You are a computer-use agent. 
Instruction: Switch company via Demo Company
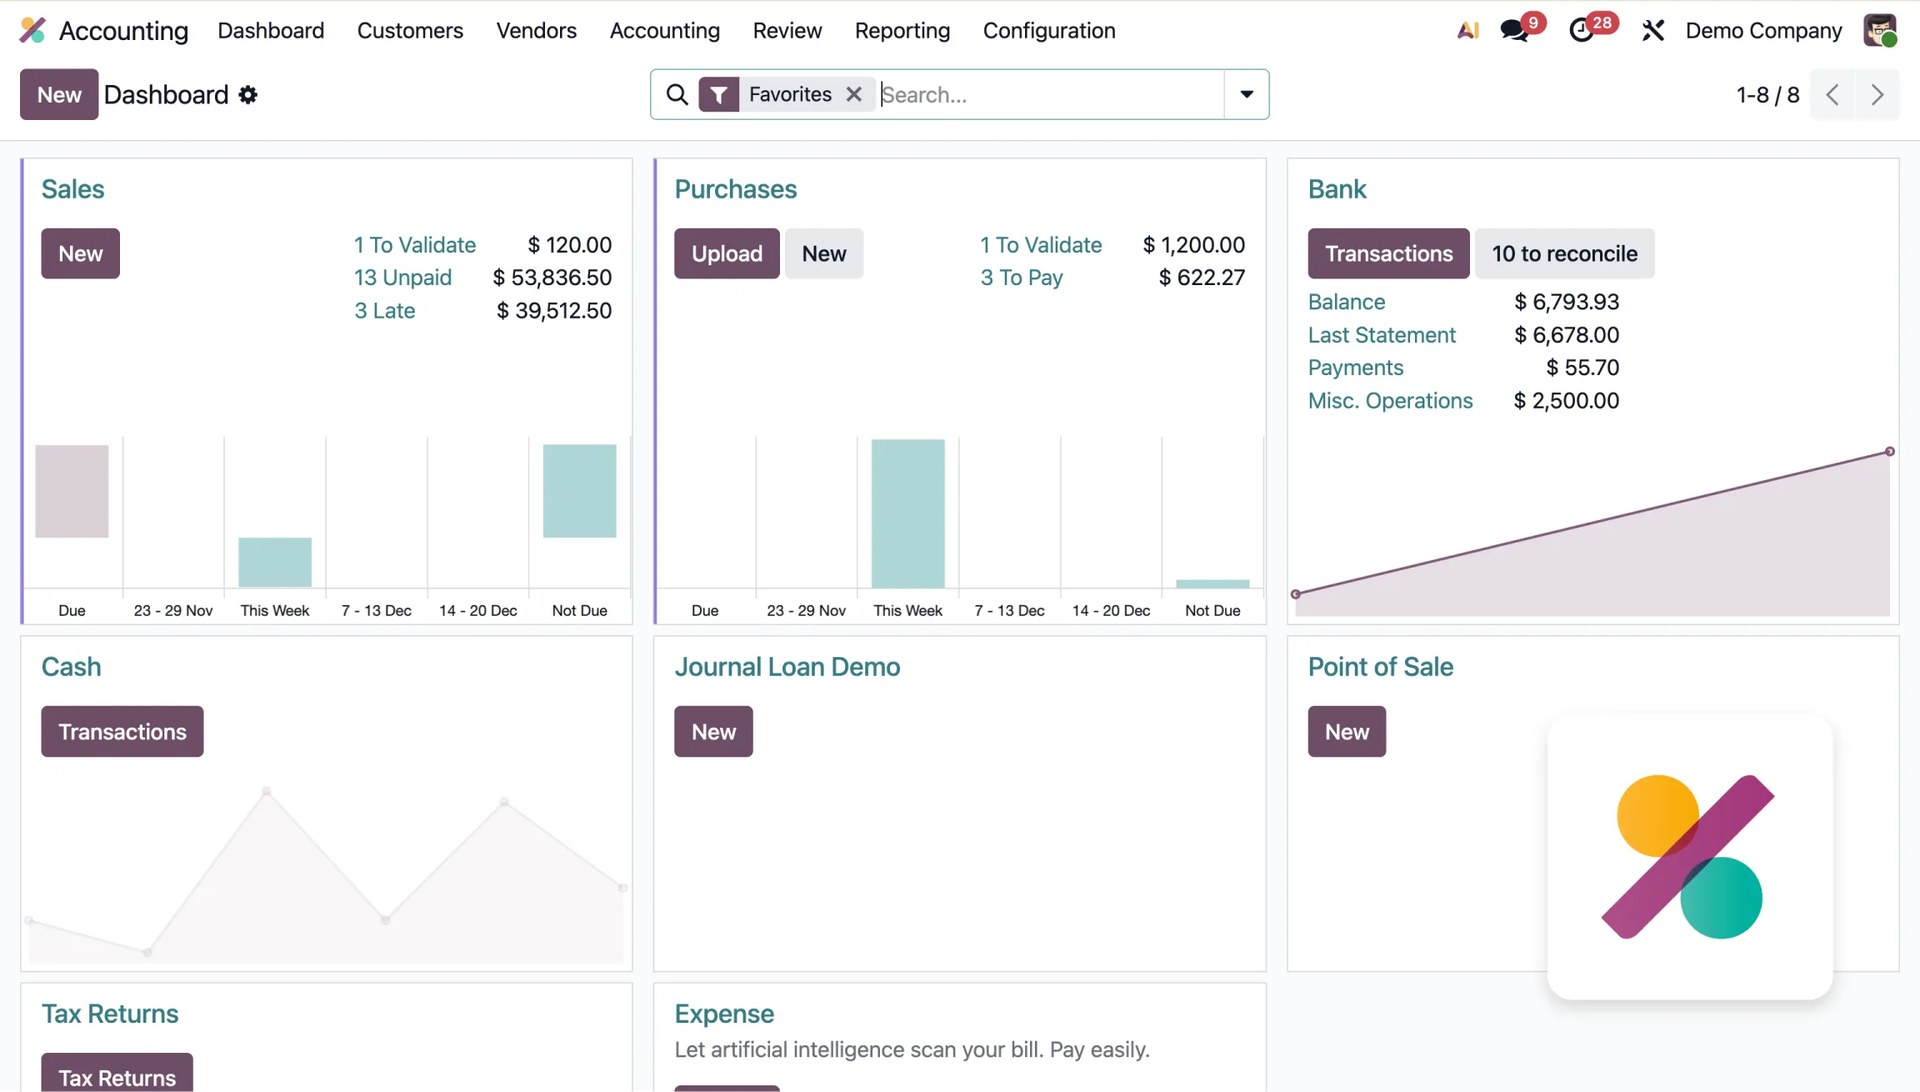(x=1763, y=31)
